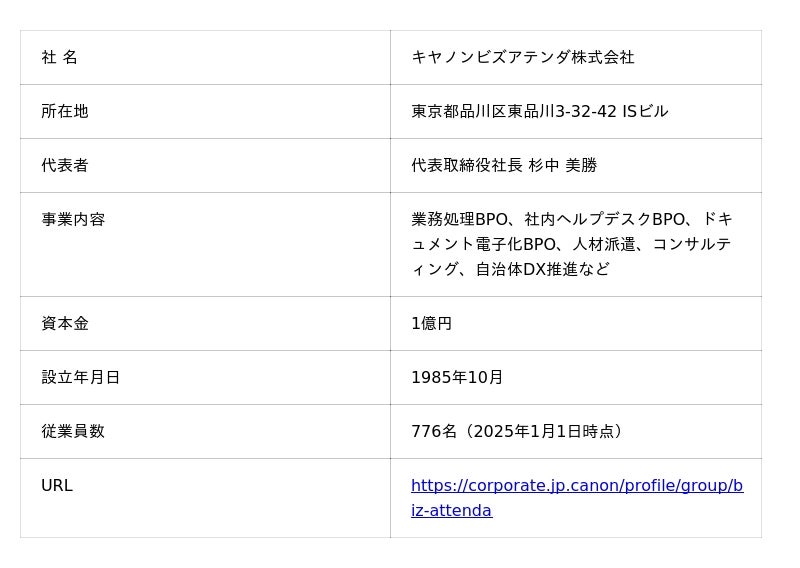
Task: Click the ISビル building name text
Action: pos(645,112)
